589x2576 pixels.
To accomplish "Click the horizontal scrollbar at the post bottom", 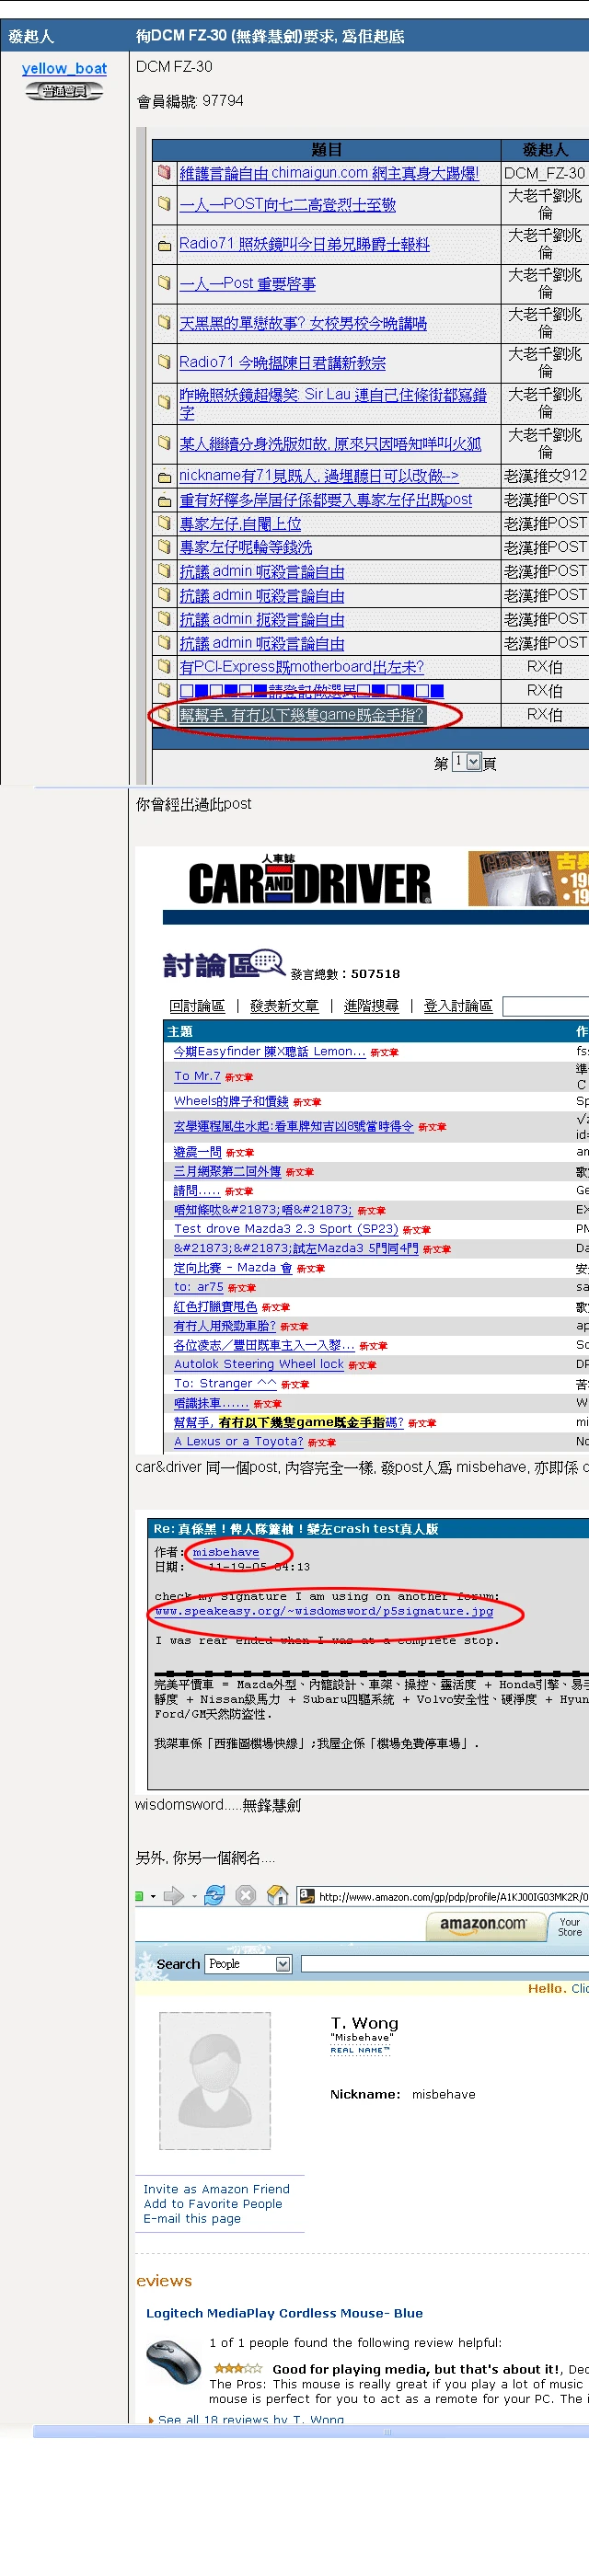I will pos(311,2431).
